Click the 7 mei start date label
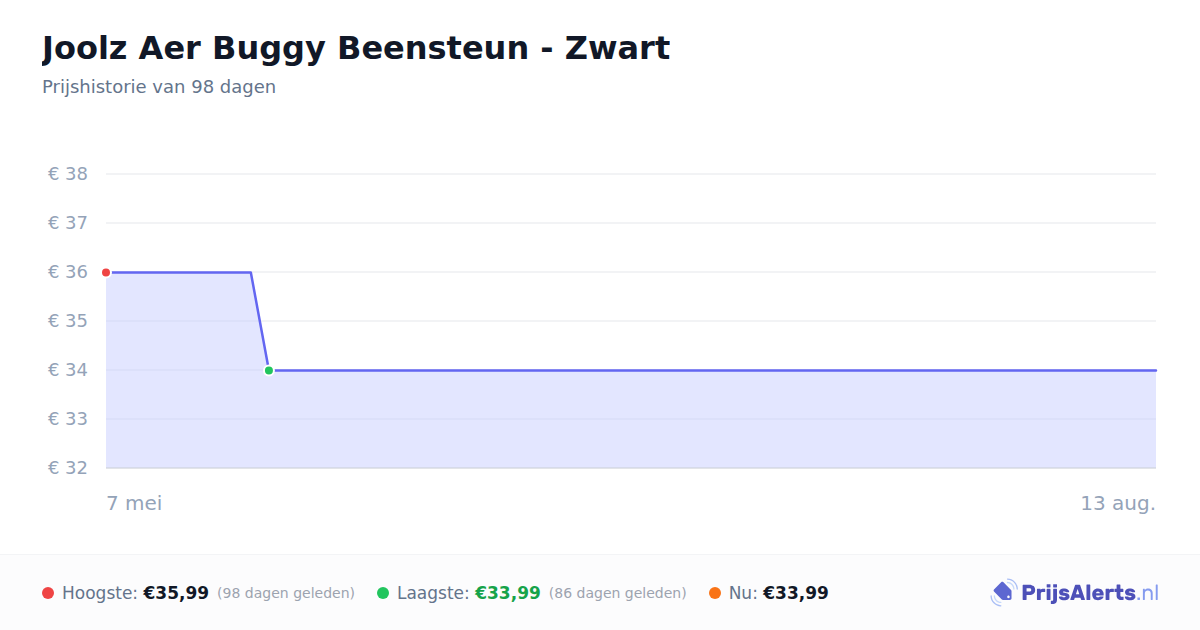Screen dimensions: 1200x630 [x=134, y=503]
